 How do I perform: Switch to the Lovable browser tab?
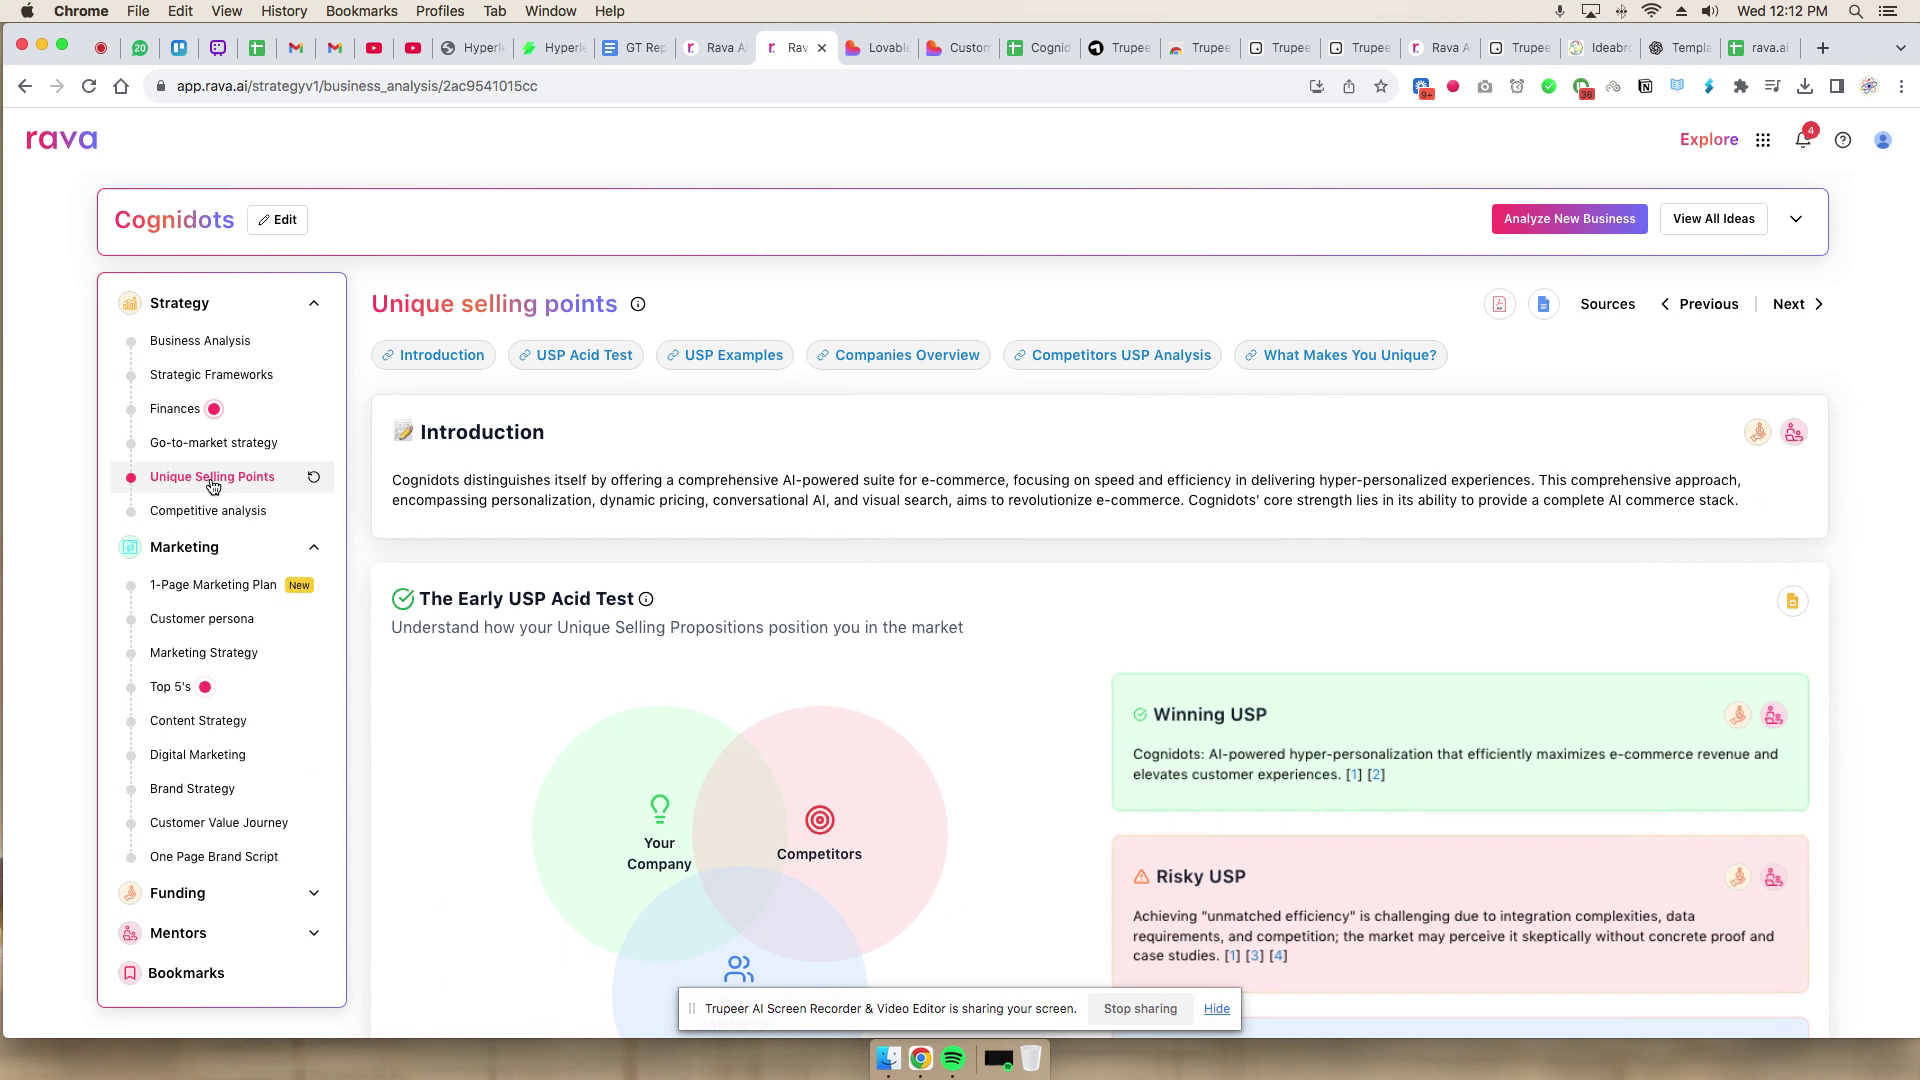tap(877, 47)
